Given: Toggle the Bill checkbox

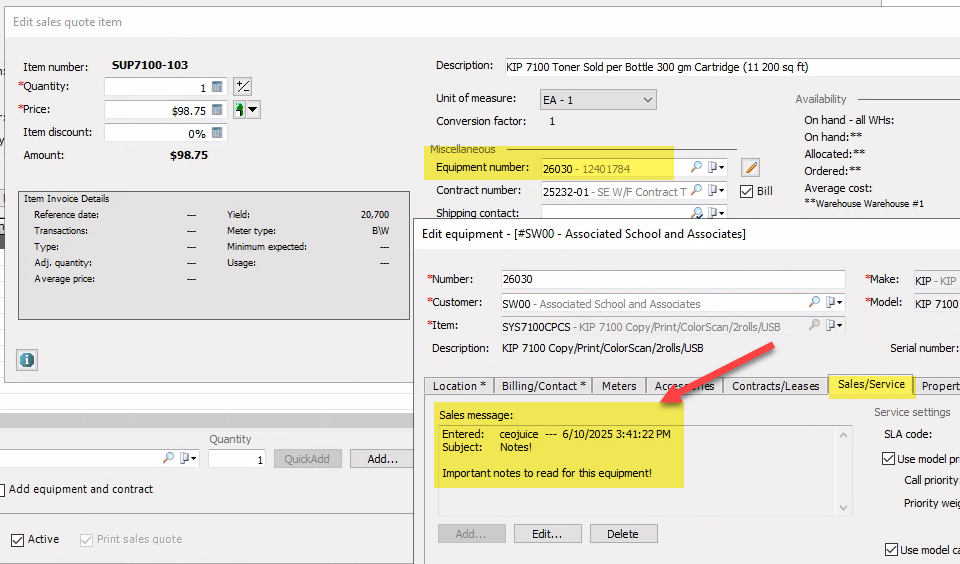Looking at the screenshot, I should pyautogui.click(x=746, y=192).
